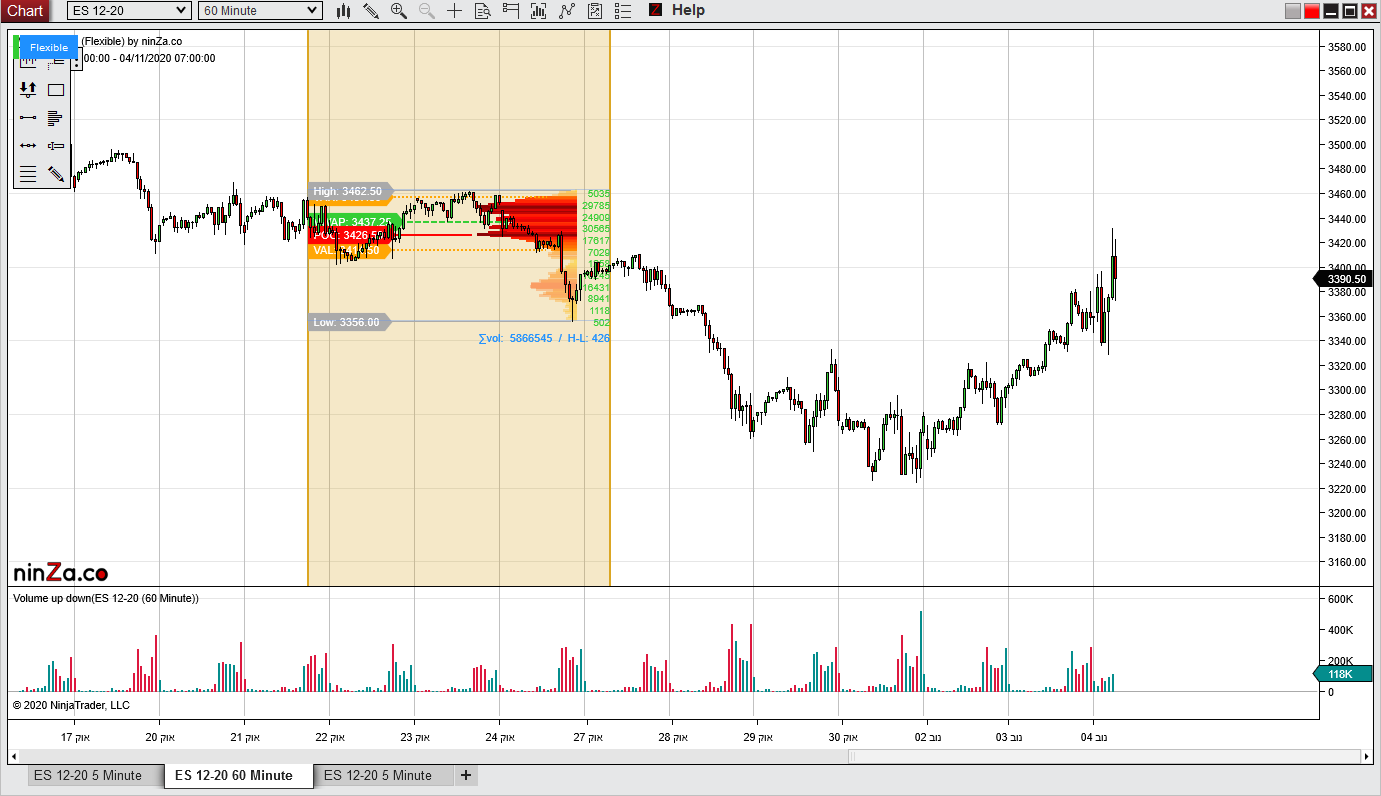Open the data box icon

pos(483,11)
